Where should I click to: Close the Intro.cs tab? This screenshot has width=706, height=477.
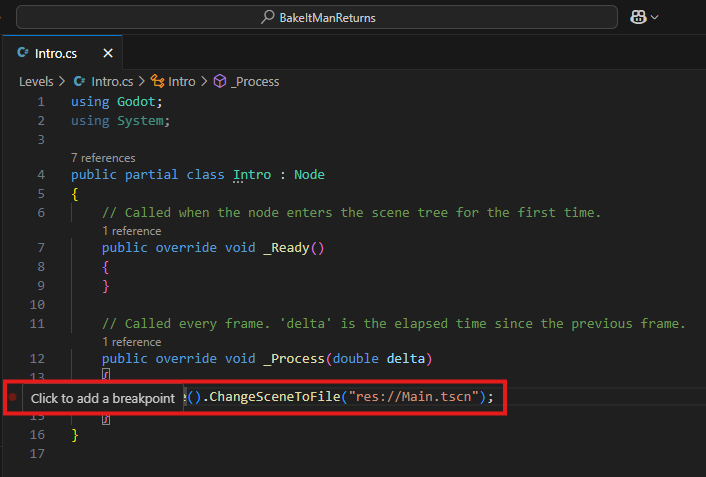(108, 53)
